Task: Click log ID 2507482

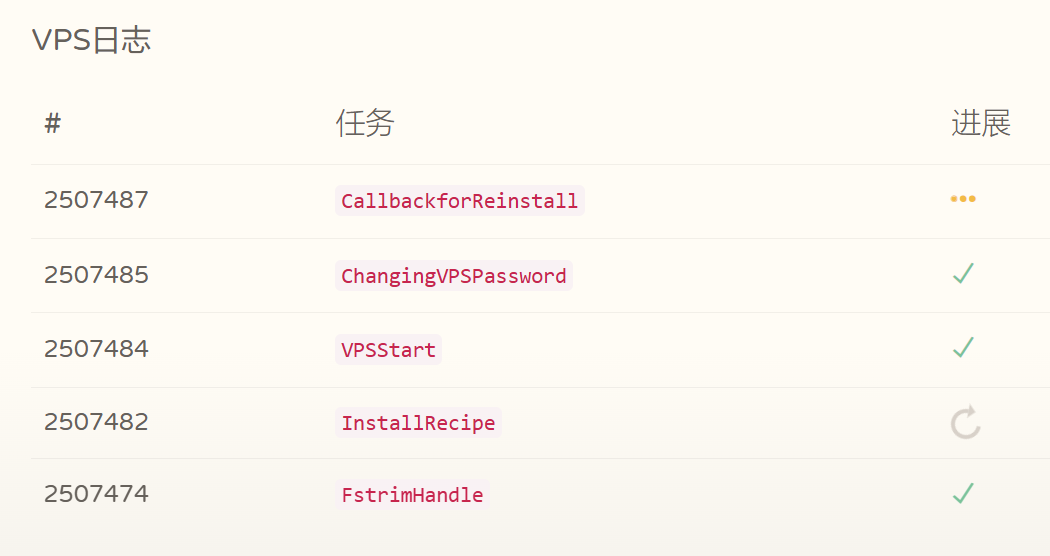Action: [96, 421]
